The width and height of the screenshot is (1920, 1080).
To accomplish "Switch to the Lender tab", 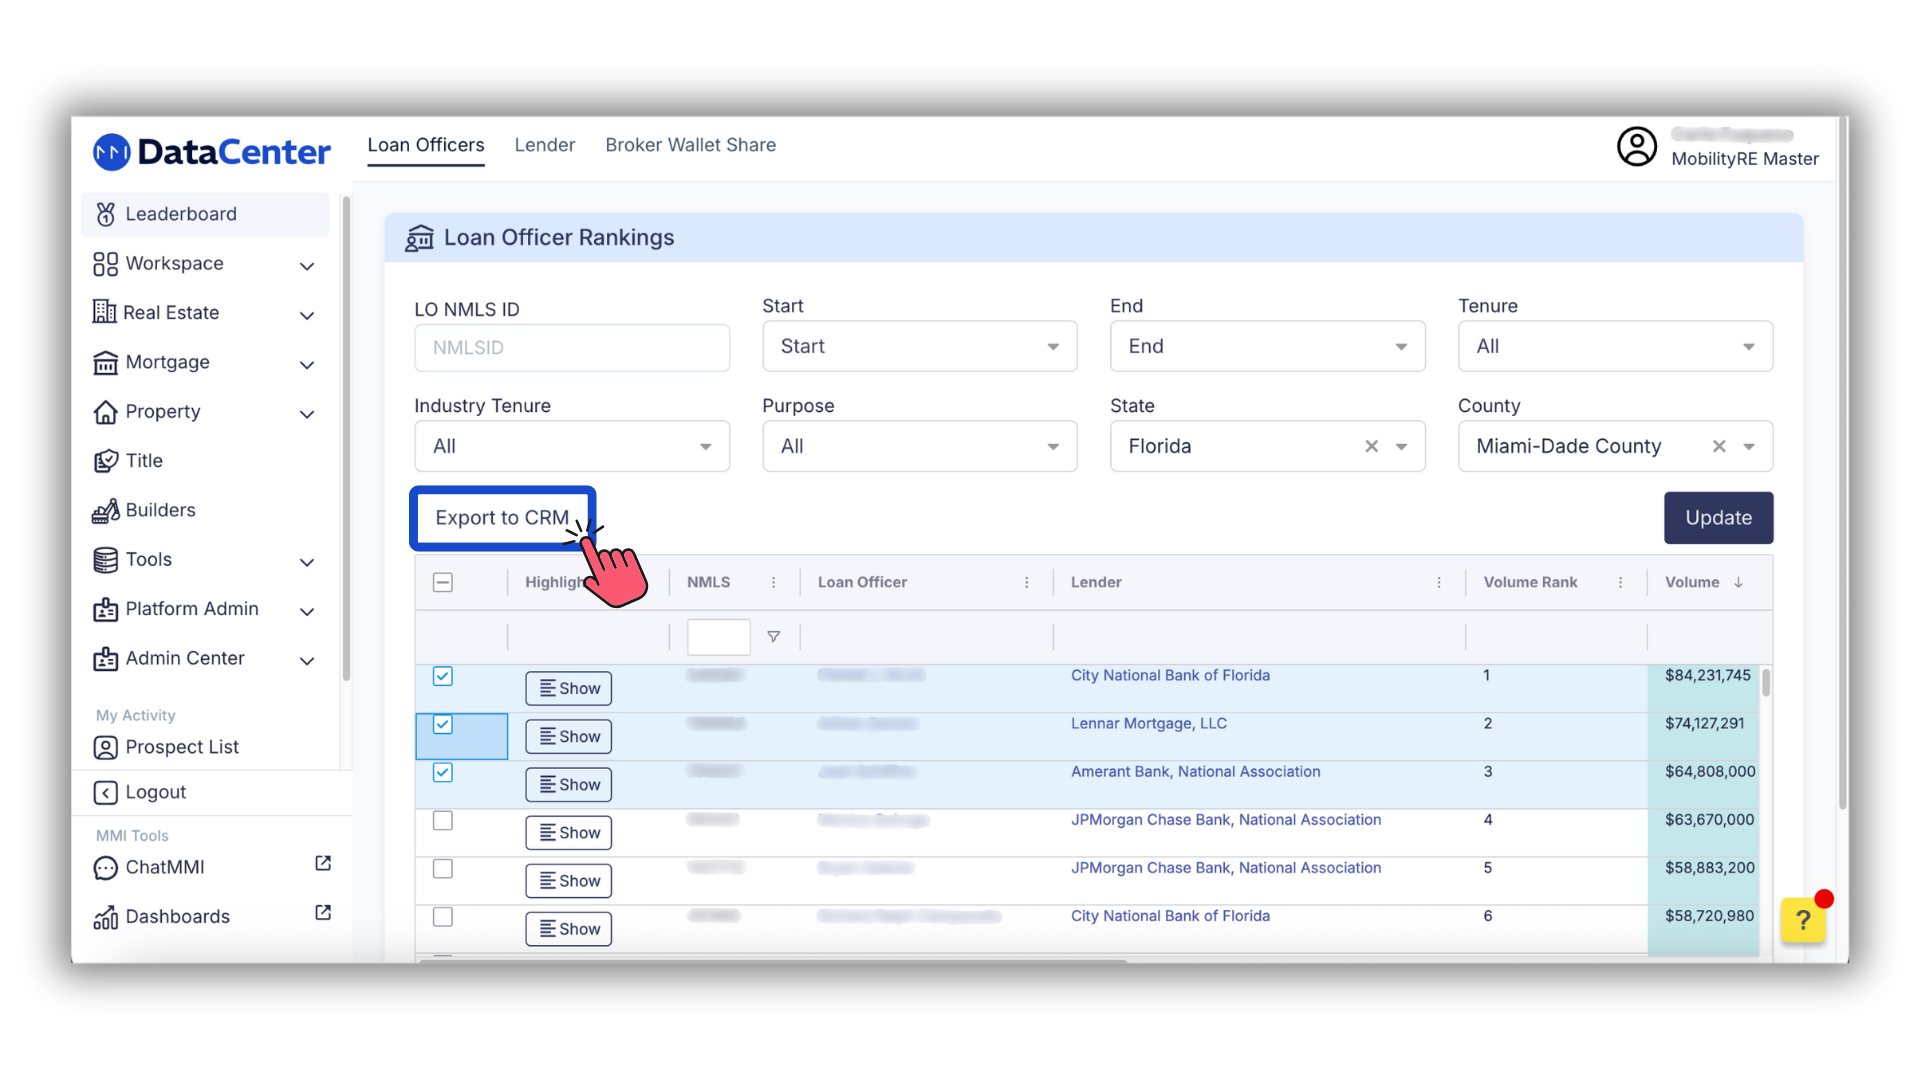I will [x=544, y=145].
